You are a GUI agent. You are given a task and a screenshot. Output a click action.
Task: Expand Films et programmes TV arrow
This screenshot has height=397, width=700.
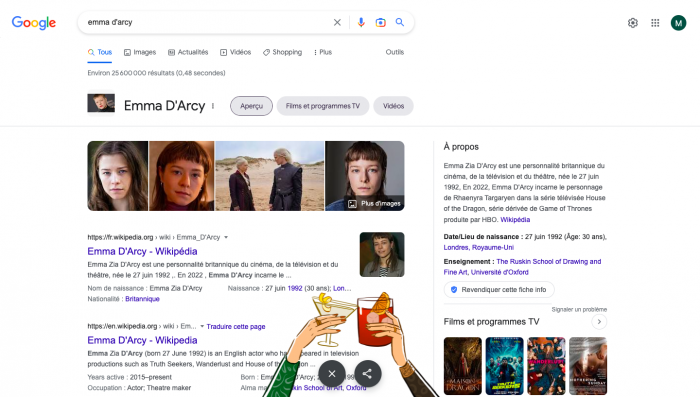click(599, 322)
